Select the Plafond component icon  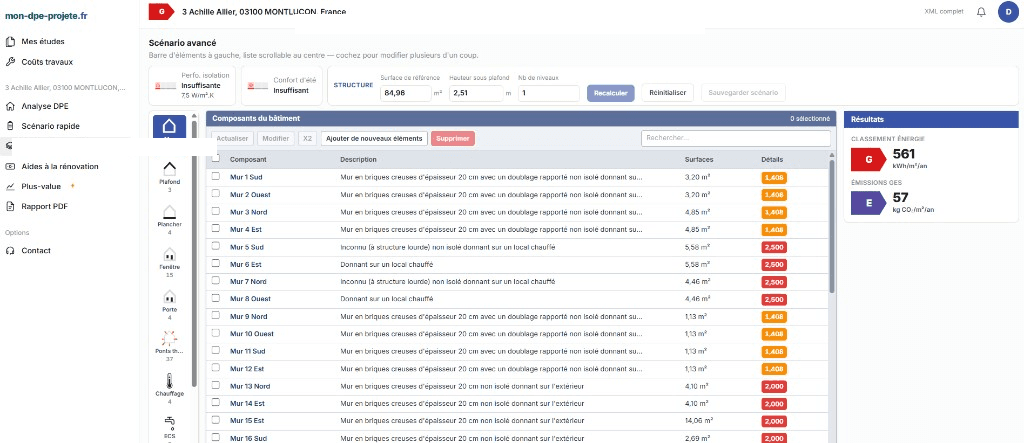point(169,170)
